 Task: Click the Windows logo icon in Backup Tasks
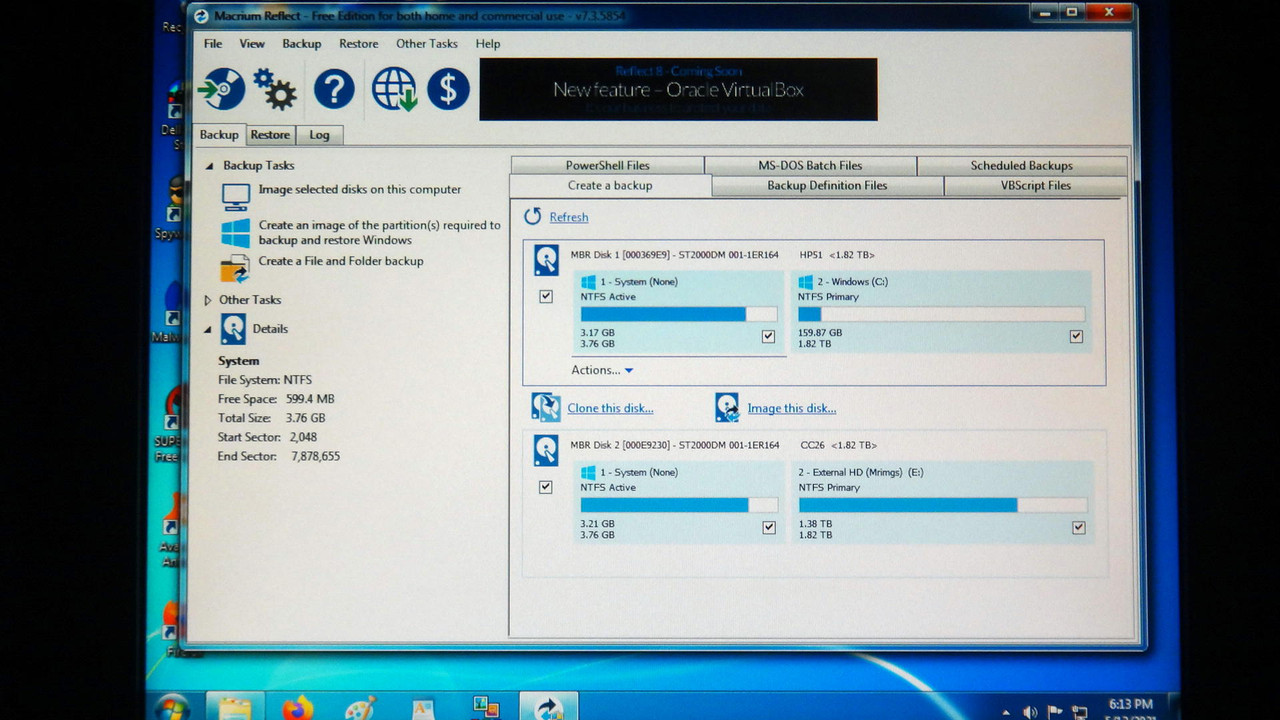236,233
